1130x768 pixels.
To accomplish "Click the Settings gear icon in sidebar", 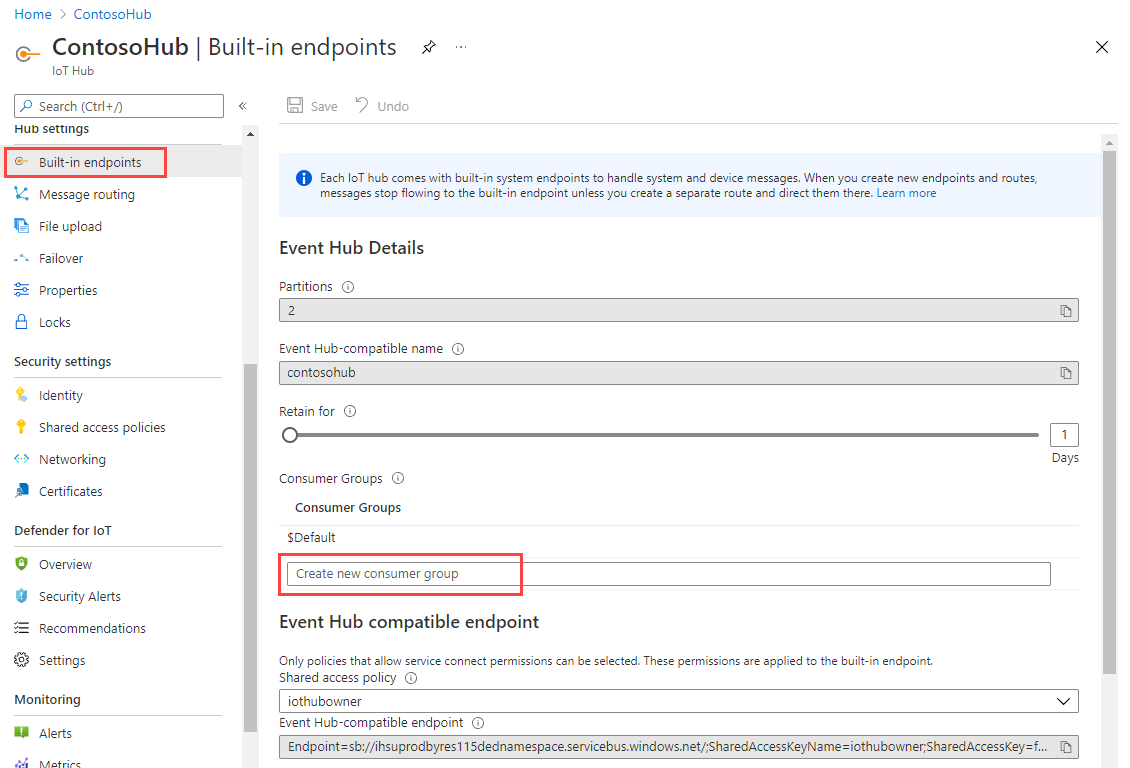I will click(22, 660).
